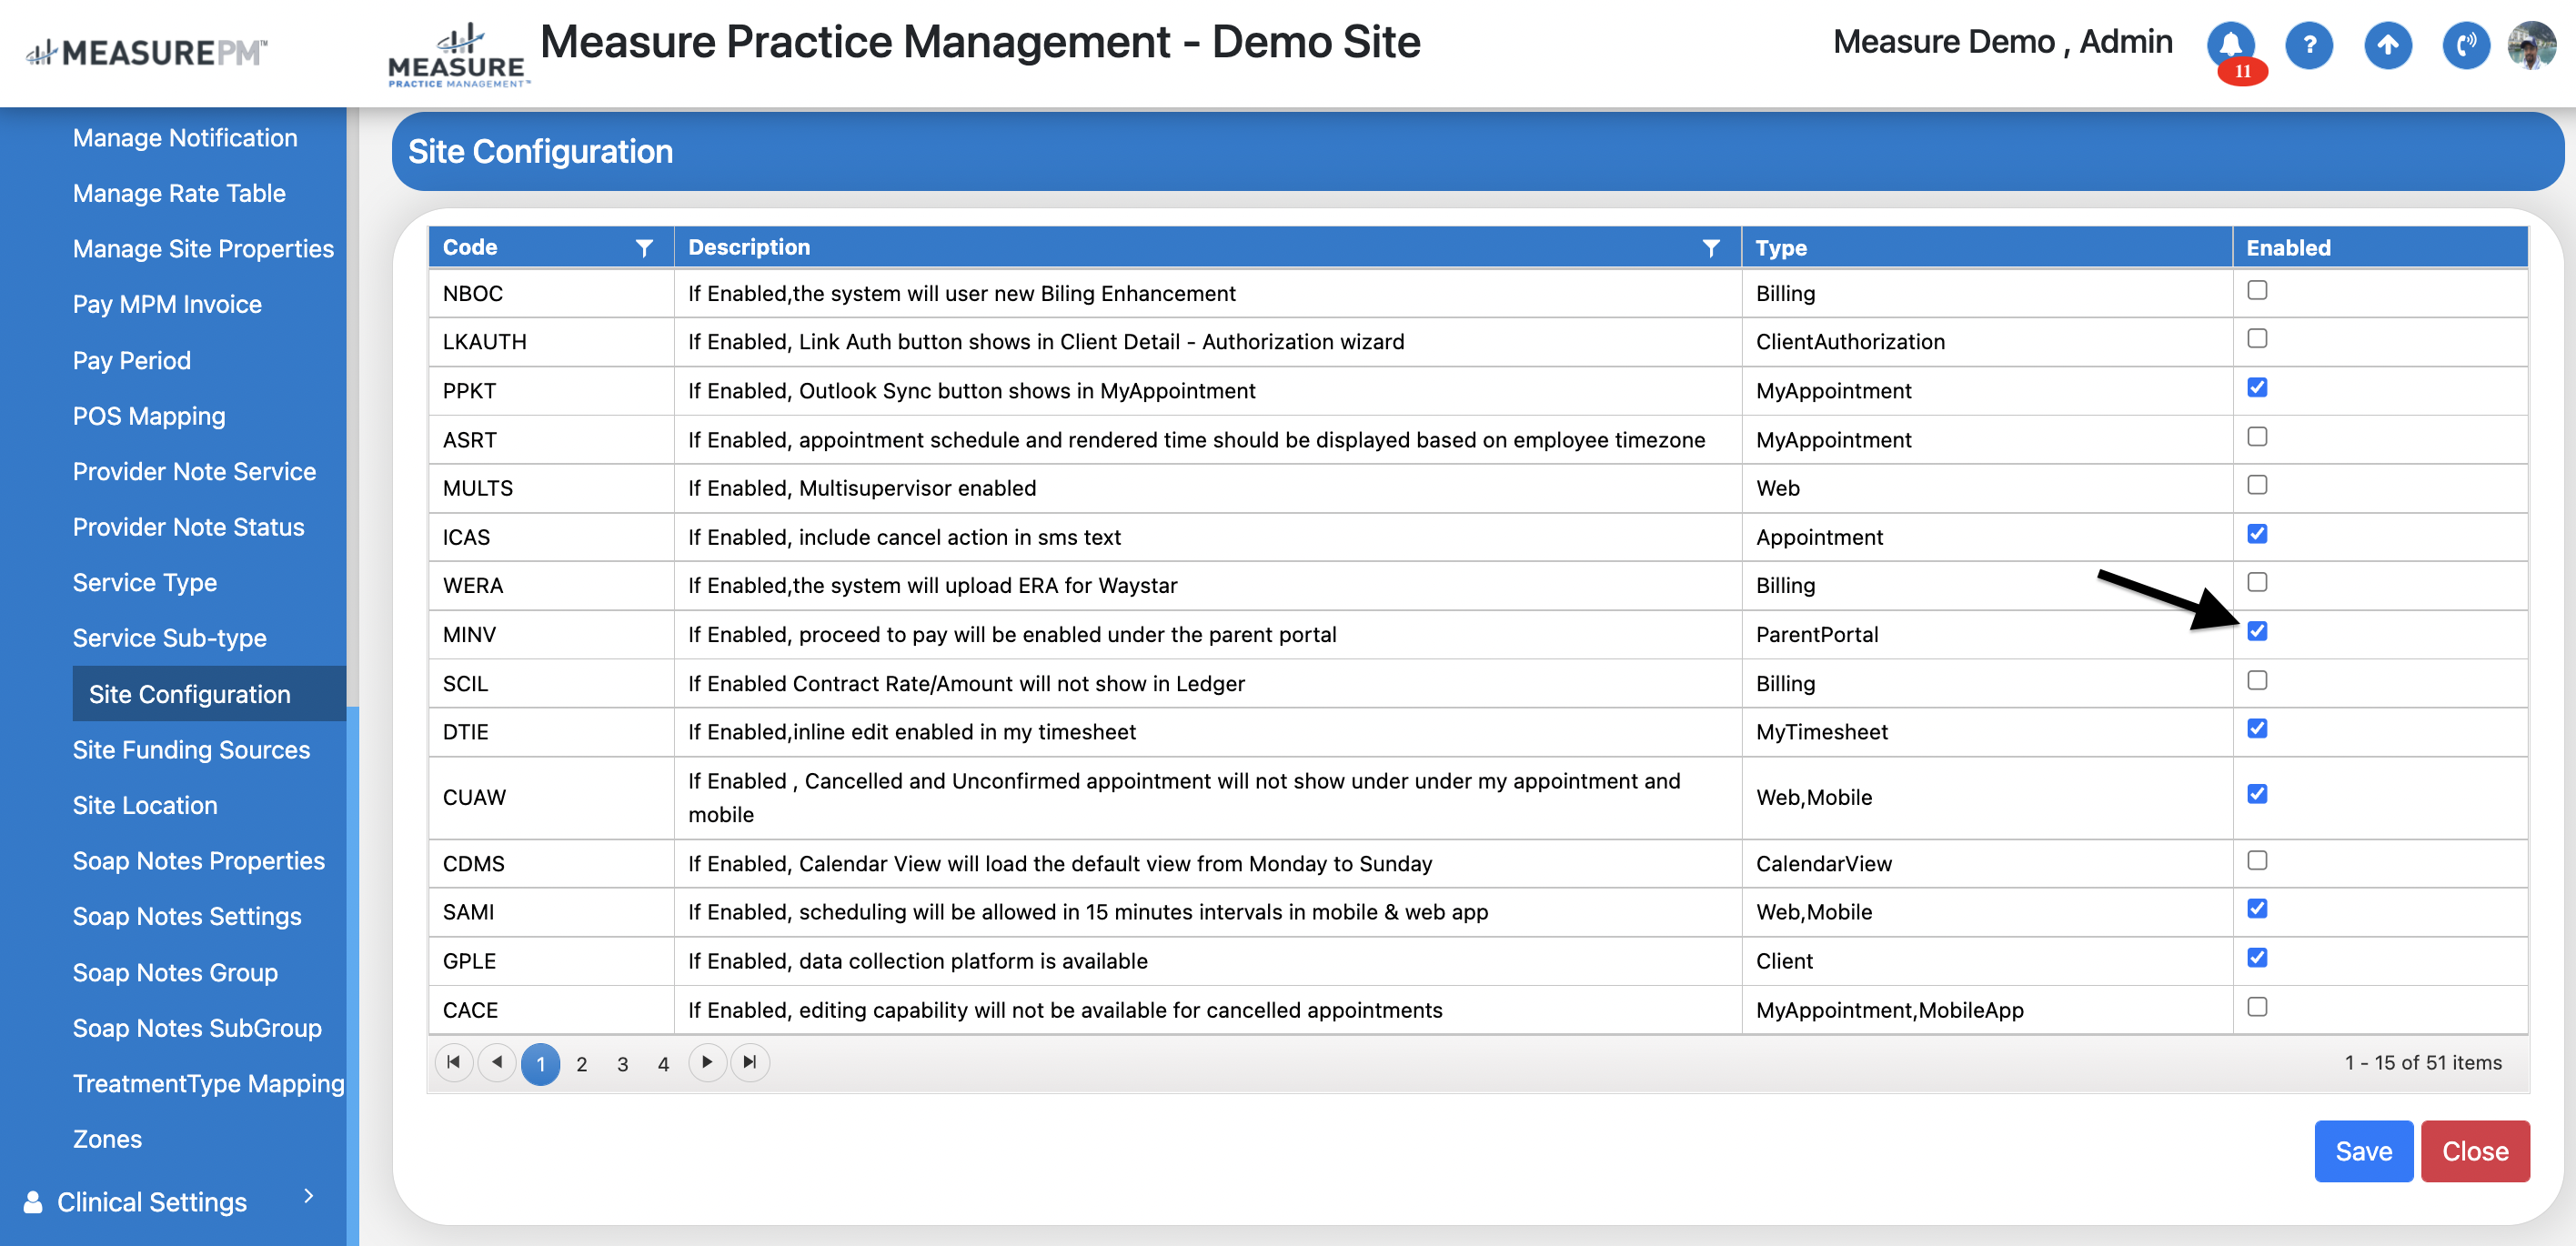The width and height of the screenshot is (2576, 1246).
Task: Uncheck the MINV ParentPortal checkbox
Action: (2257, 631)
